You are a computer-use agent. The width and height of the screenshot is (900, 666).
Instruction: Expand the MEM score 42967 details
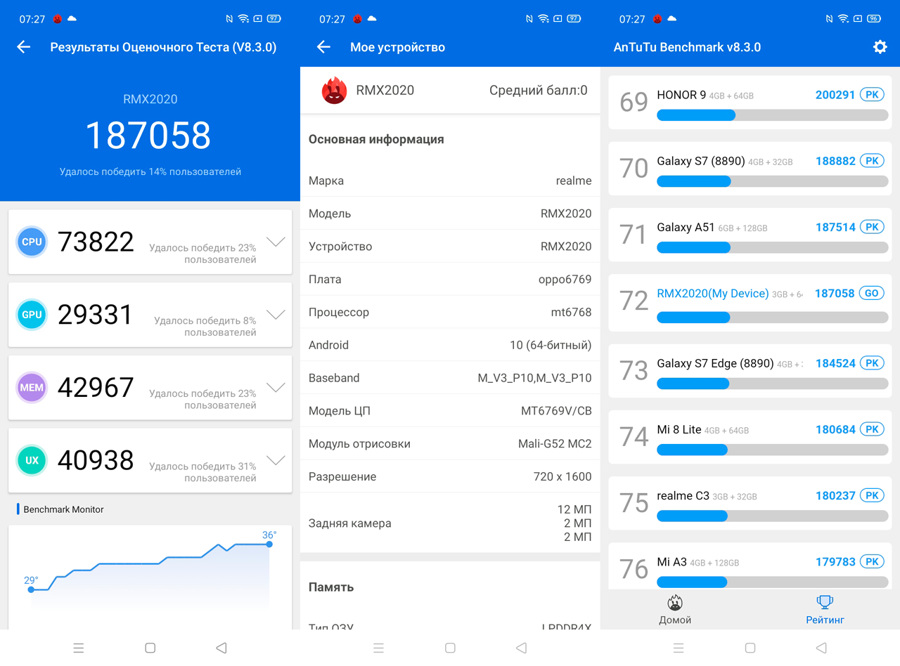tap(276, 388)
